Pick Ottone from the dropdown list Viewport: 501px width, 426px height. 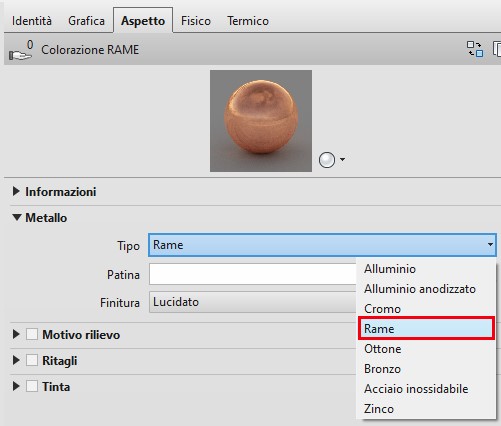pyautogui.click(x=426, y=349)
